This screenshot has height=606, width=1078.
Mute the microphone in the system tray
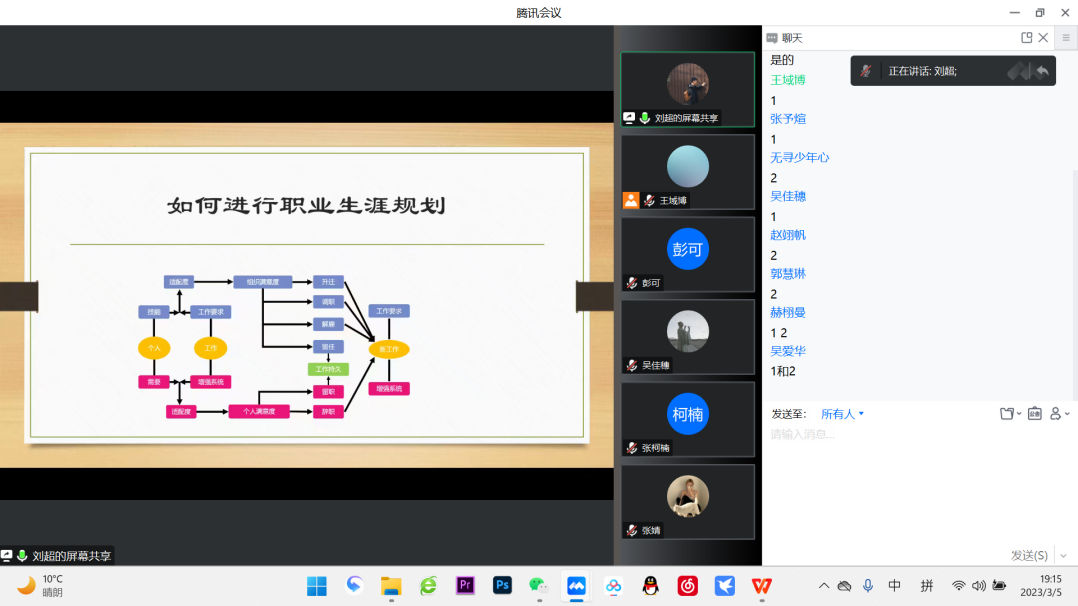pos(868,585)
